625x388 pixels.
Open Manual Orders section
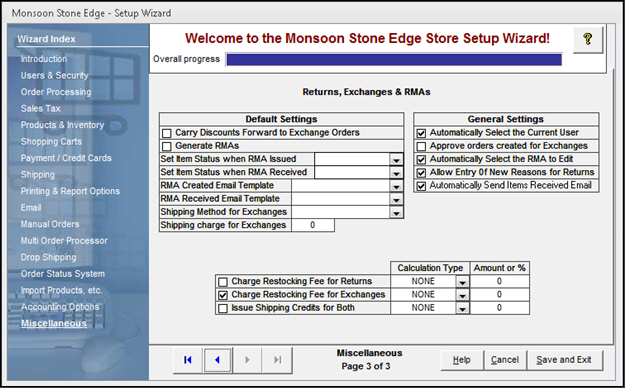pyautogui.click(x=50, y=224)
